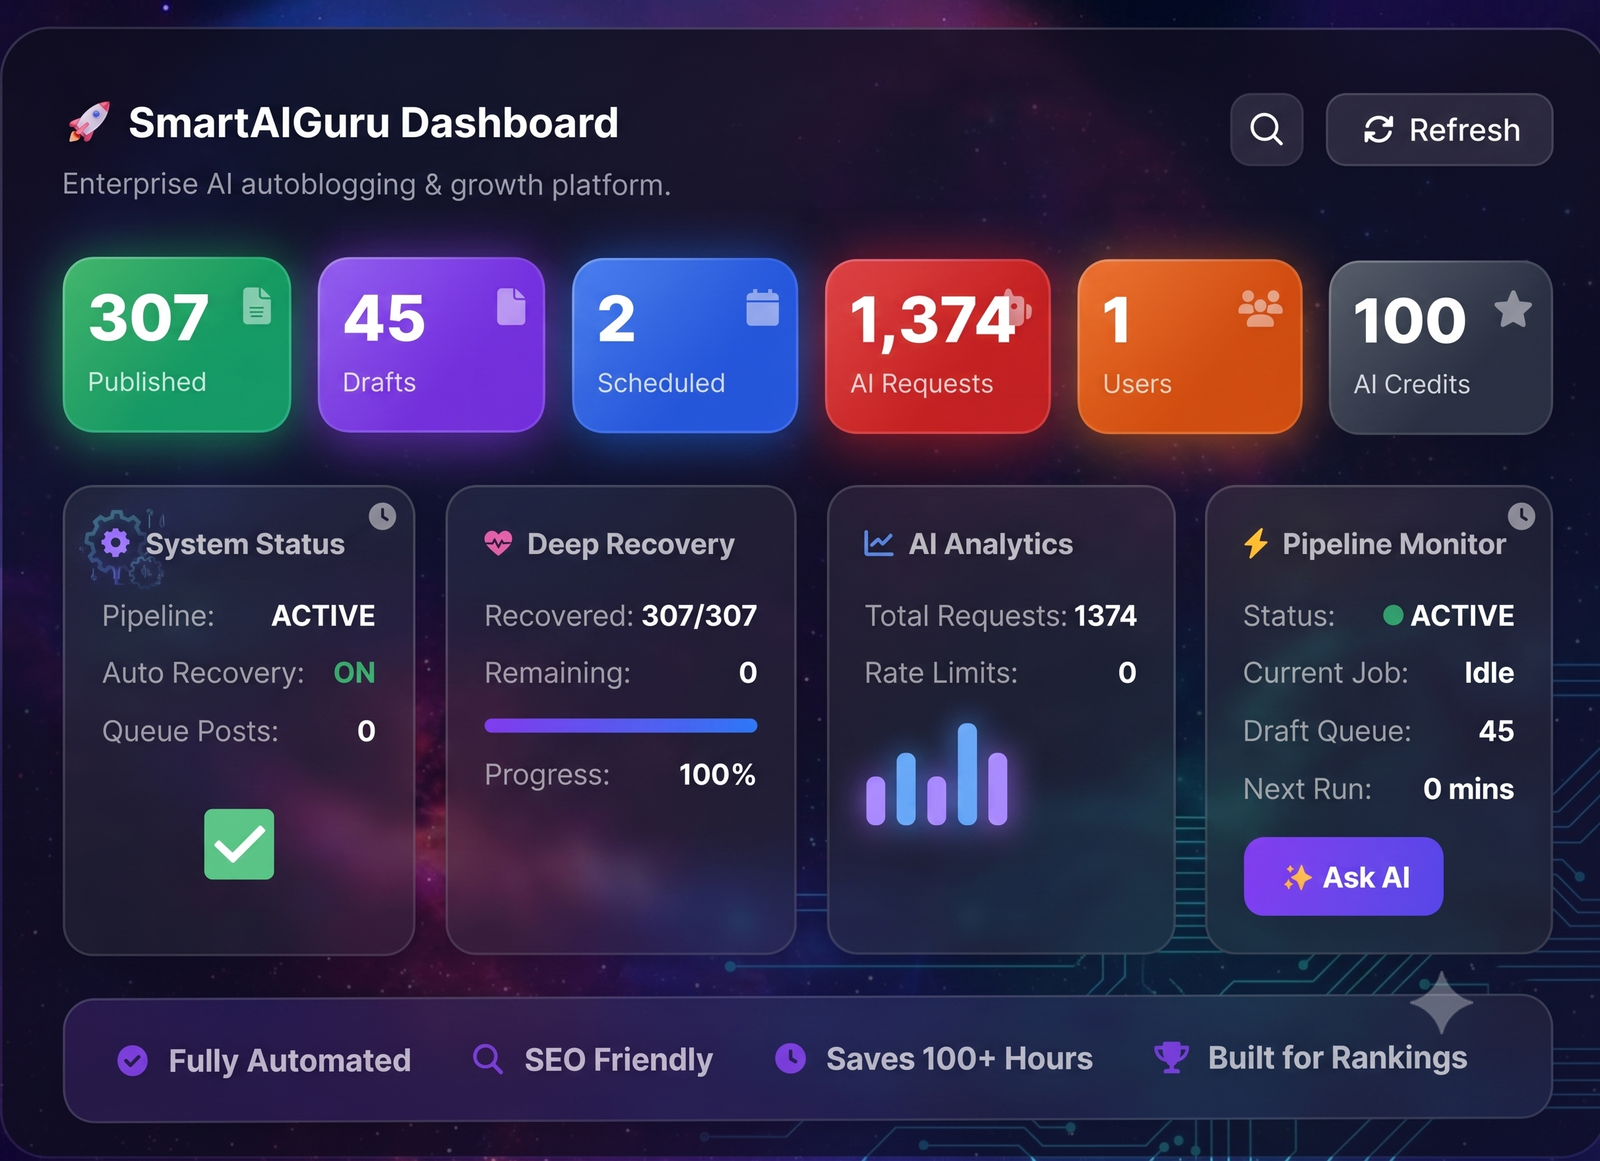Click the people icon on Users card
The height and width of the screenshot is (1161, 1600).
tap(1260, 309)
